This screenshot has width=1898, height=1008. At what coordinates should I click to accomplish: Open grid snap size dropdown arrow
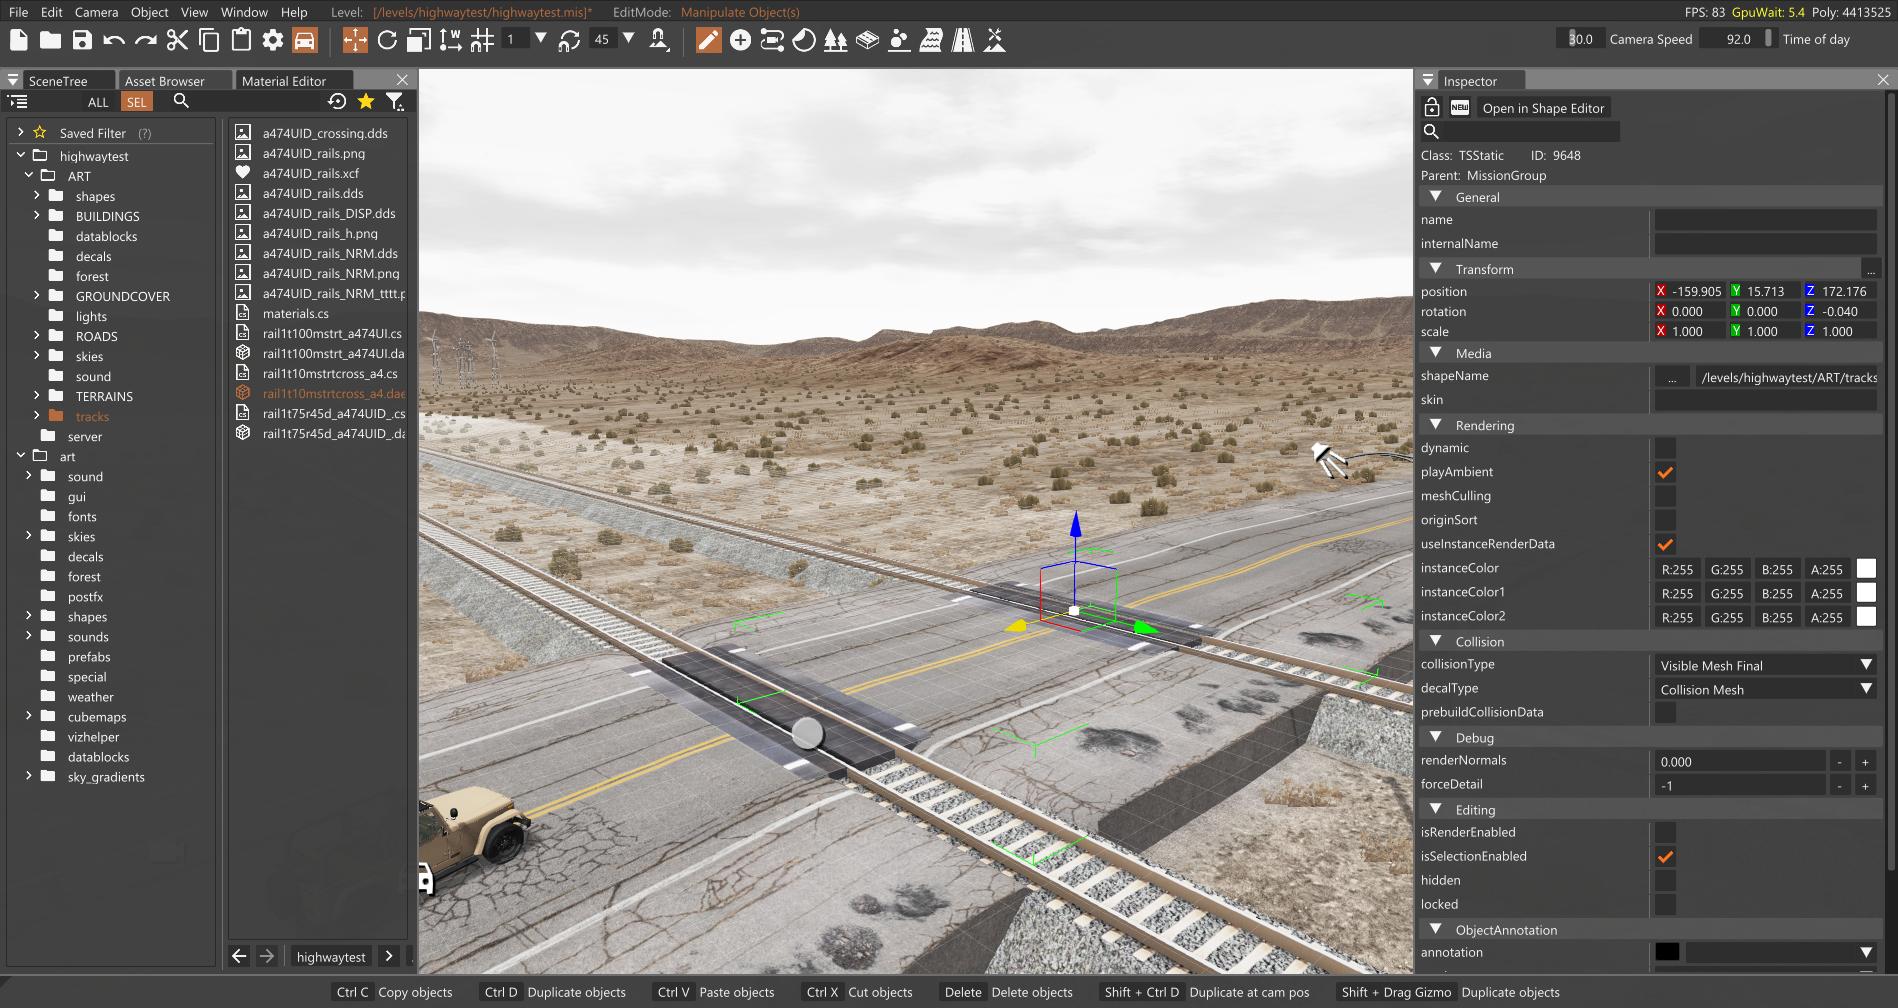(541, 38)
